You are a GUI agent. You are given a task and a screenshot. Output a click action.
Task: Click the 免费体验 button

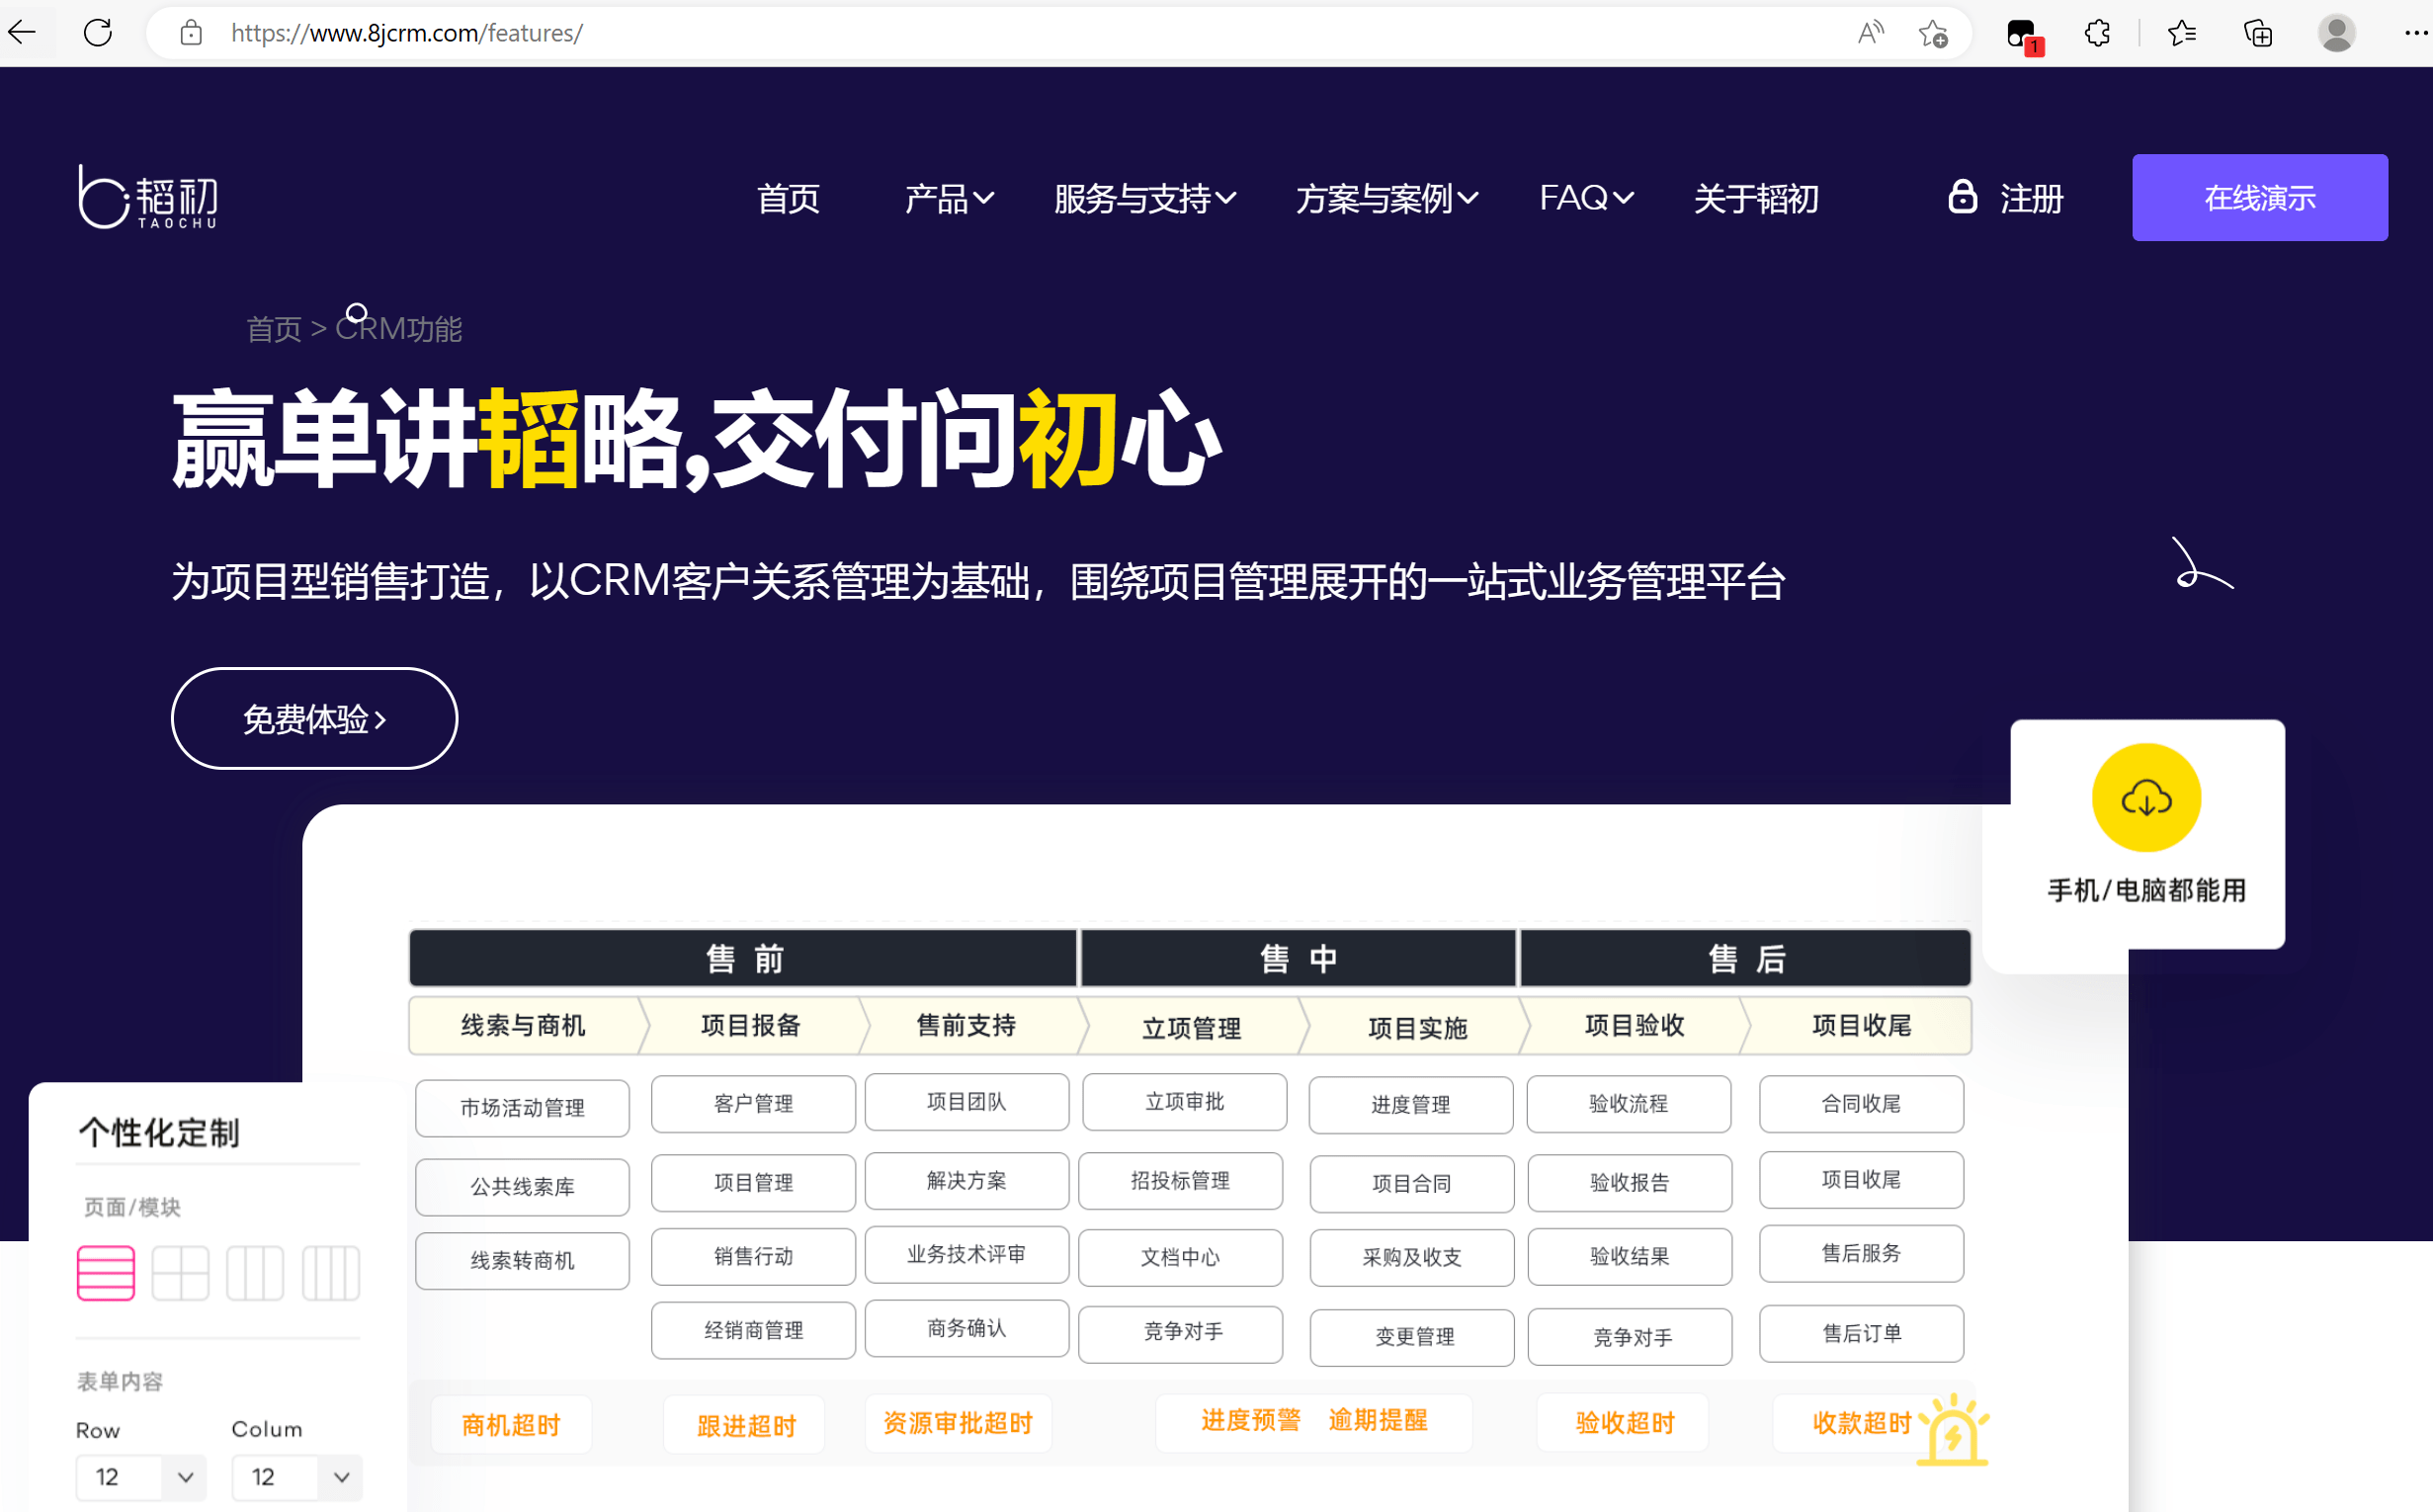(x=313, y=717)
